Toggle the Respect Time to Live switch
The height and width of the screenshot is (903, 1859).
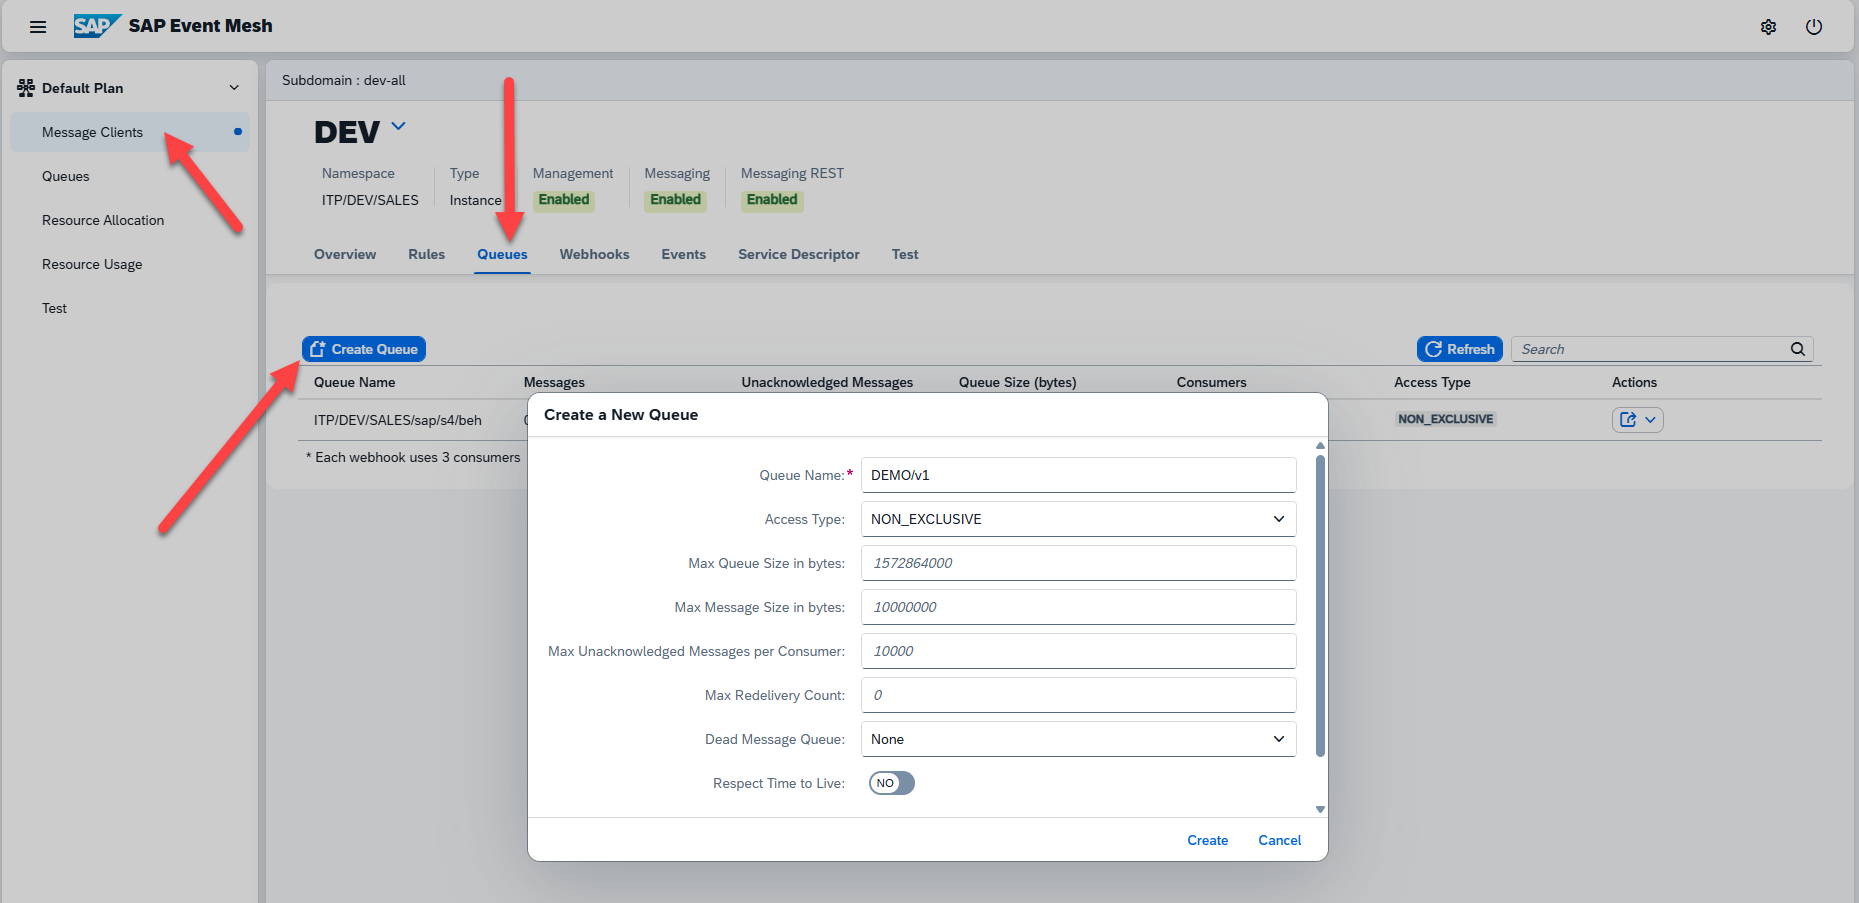coord(891,783)
